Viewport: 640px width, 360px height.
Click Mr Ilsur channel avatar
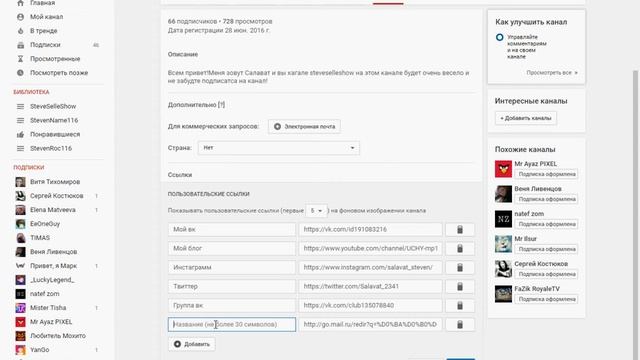pyautogui.click(x=503, y=244)
